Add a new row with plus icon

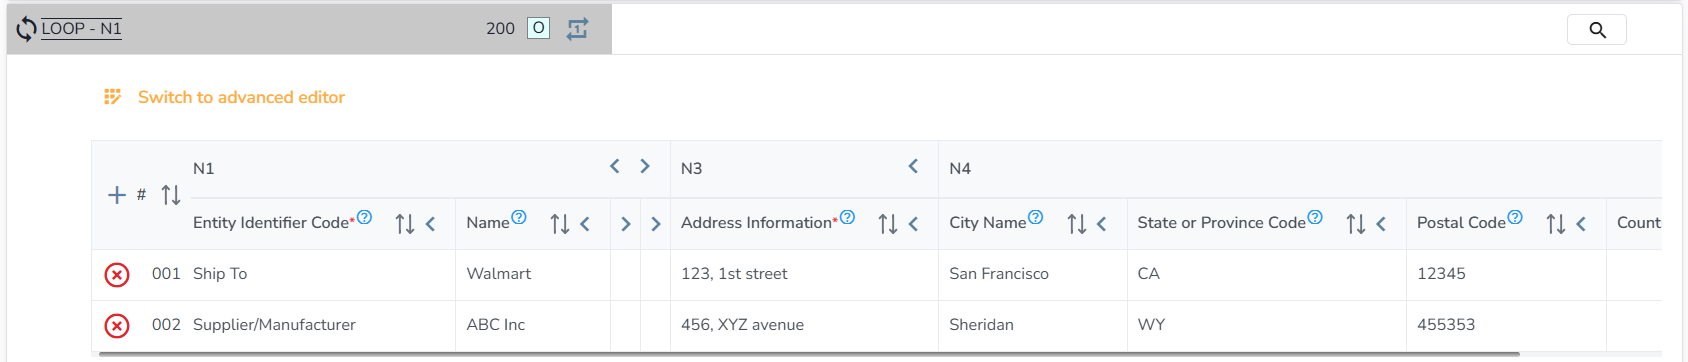coord(117,195)
